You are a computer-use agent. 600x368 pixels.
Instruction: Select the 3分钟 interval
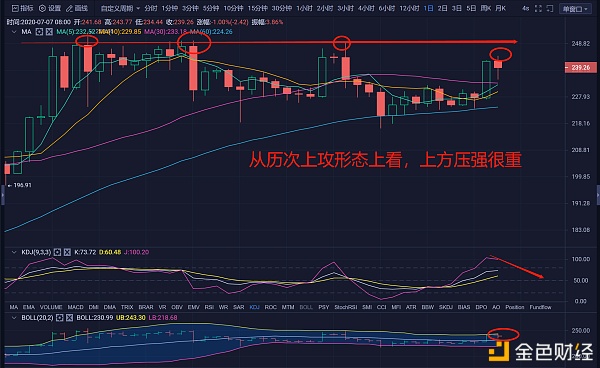(190, 8)
